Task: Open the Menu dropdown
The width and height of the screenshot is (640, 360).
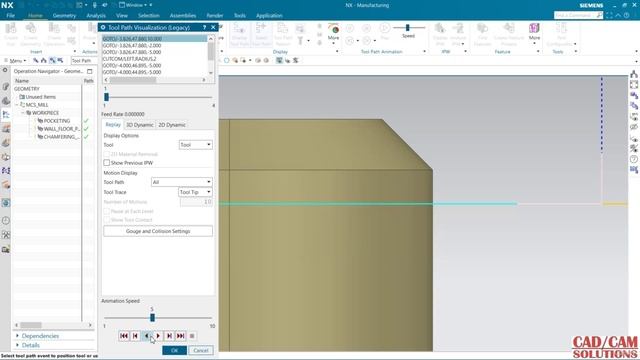Action: [x=16, y=60]
